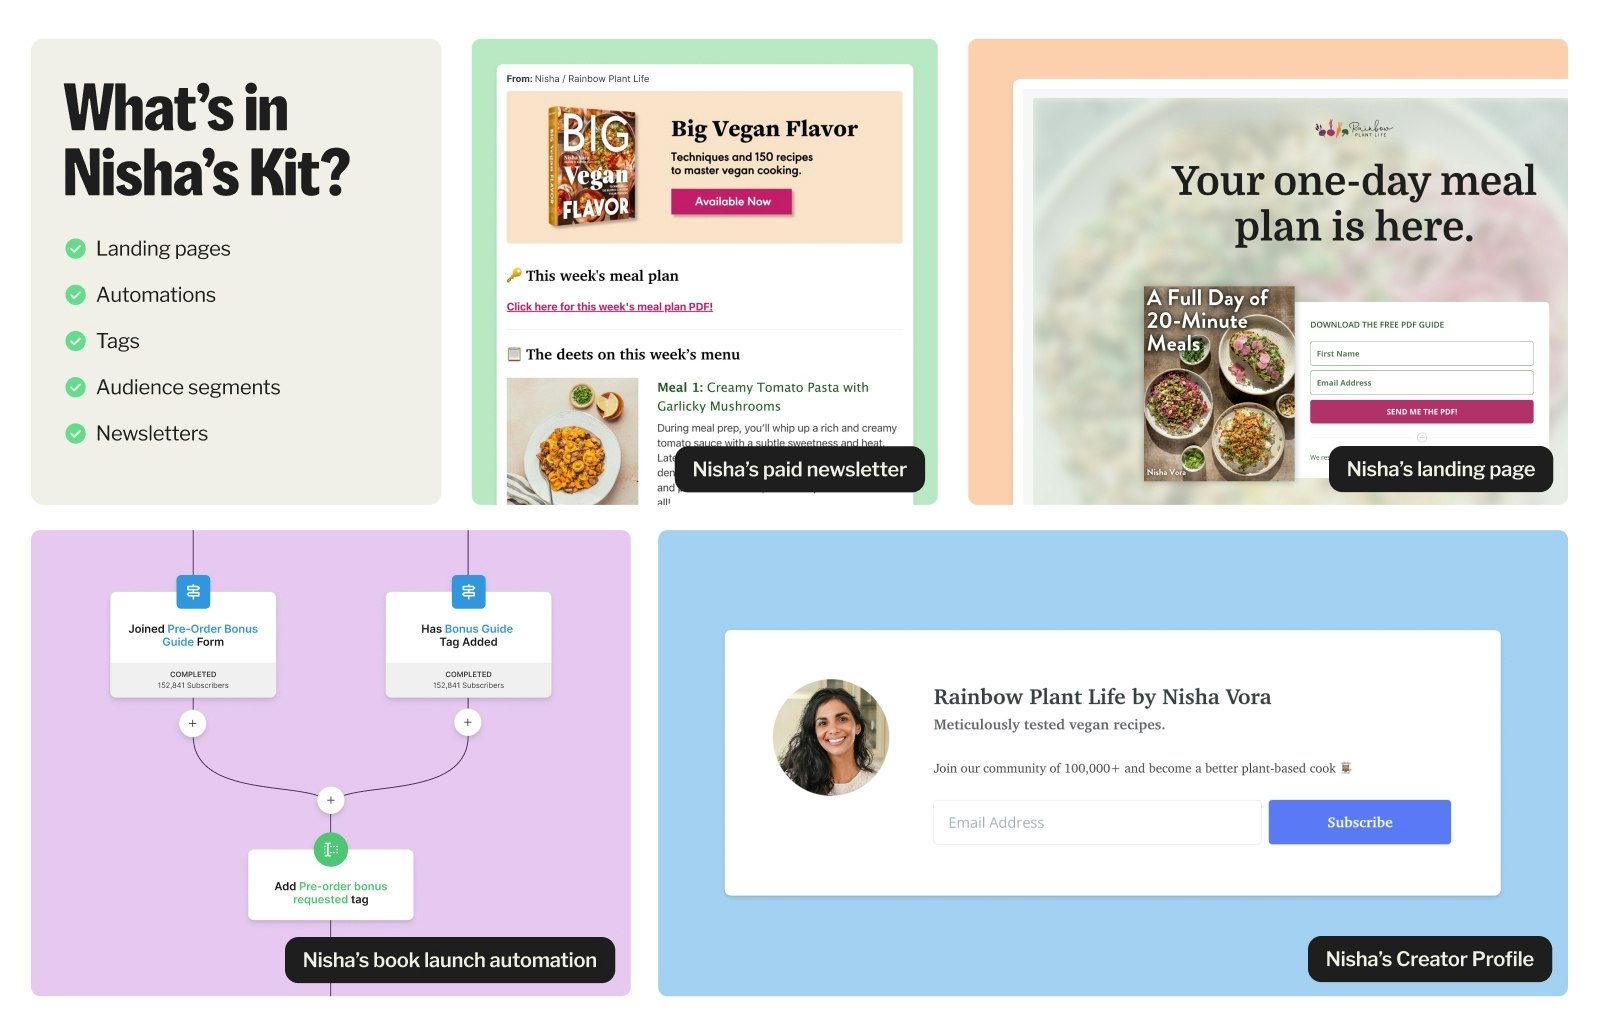
Task: Click the green tag action icon above Add Pre-order bonus
Action: (331, 849)
